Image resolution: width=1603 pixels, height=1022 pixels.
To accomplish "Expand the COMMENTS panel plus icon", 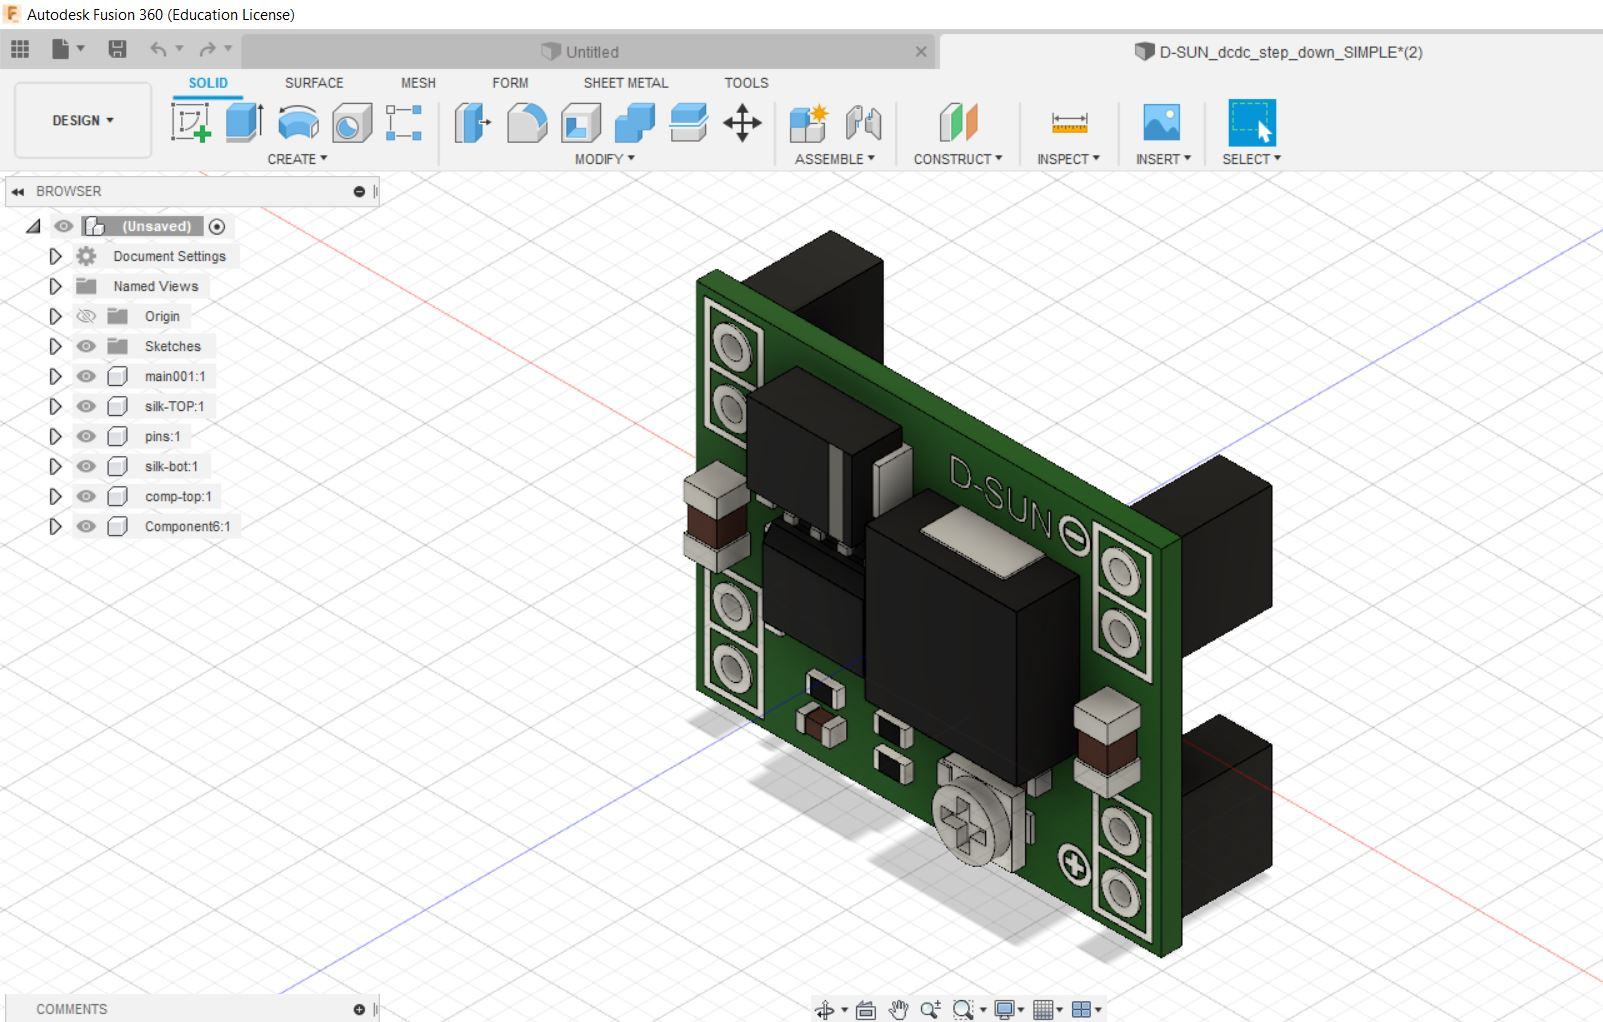I will pos(359,1010).
